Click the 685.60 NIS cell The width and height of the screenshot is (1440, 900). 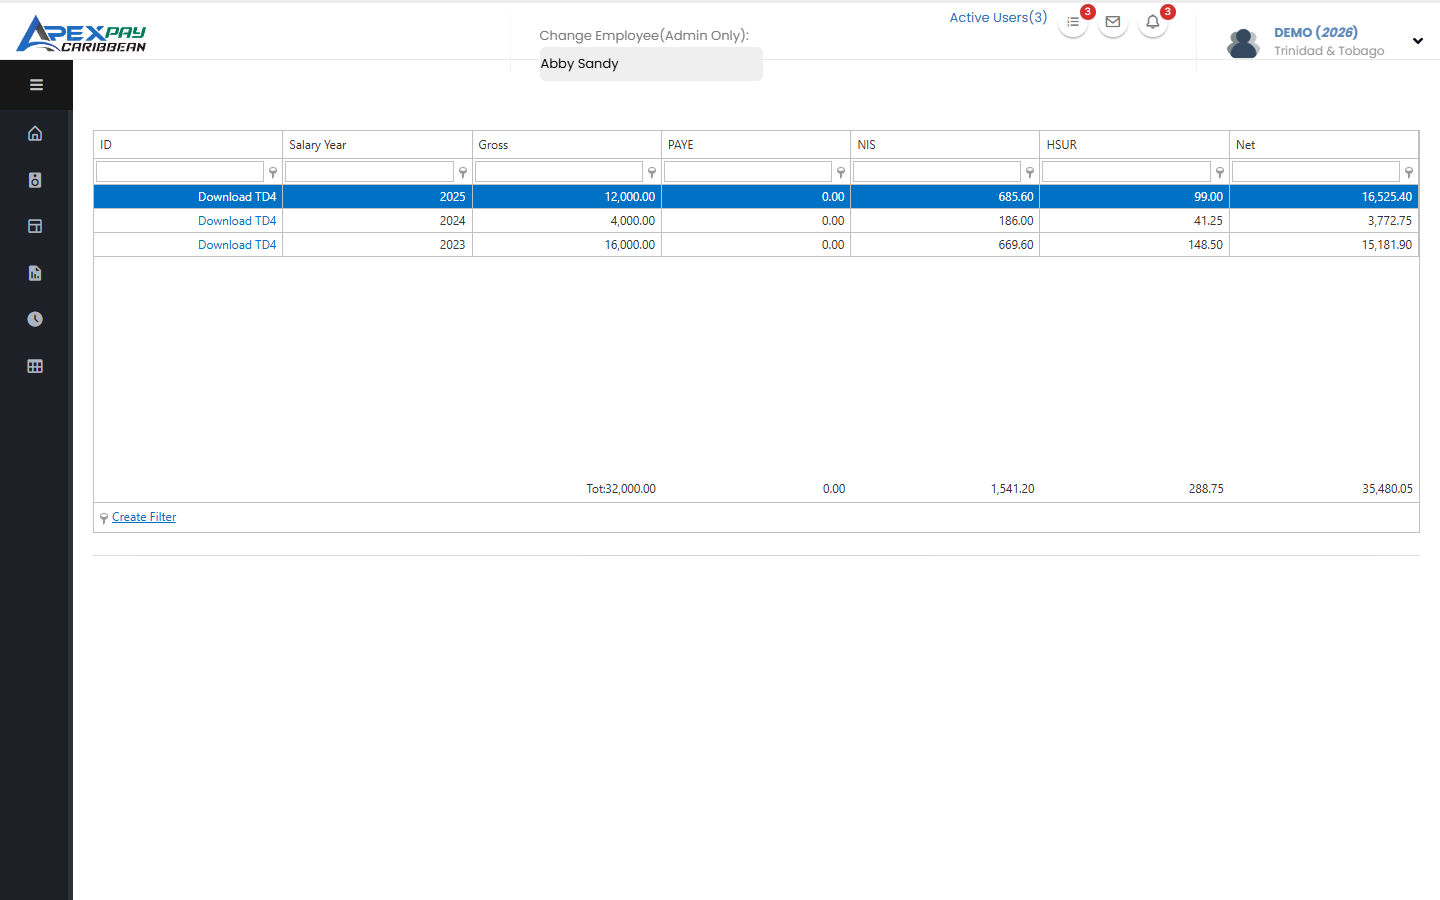pyautogui.click(x=945, y=197)
